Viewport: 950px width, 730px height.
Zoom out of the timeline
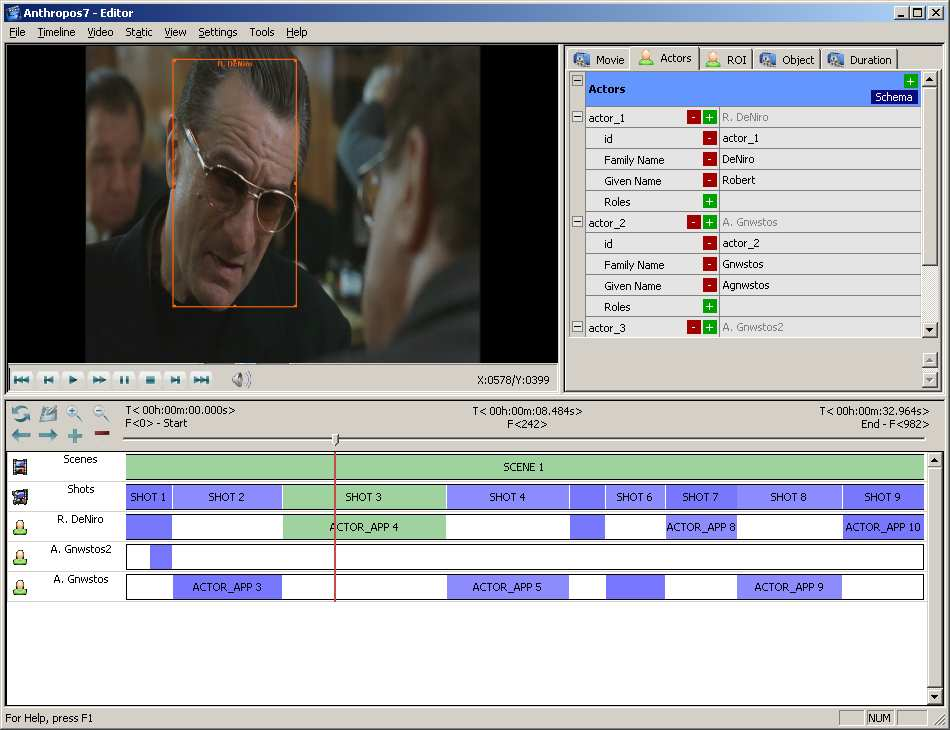pyautogui.click(x=101, y=414)
